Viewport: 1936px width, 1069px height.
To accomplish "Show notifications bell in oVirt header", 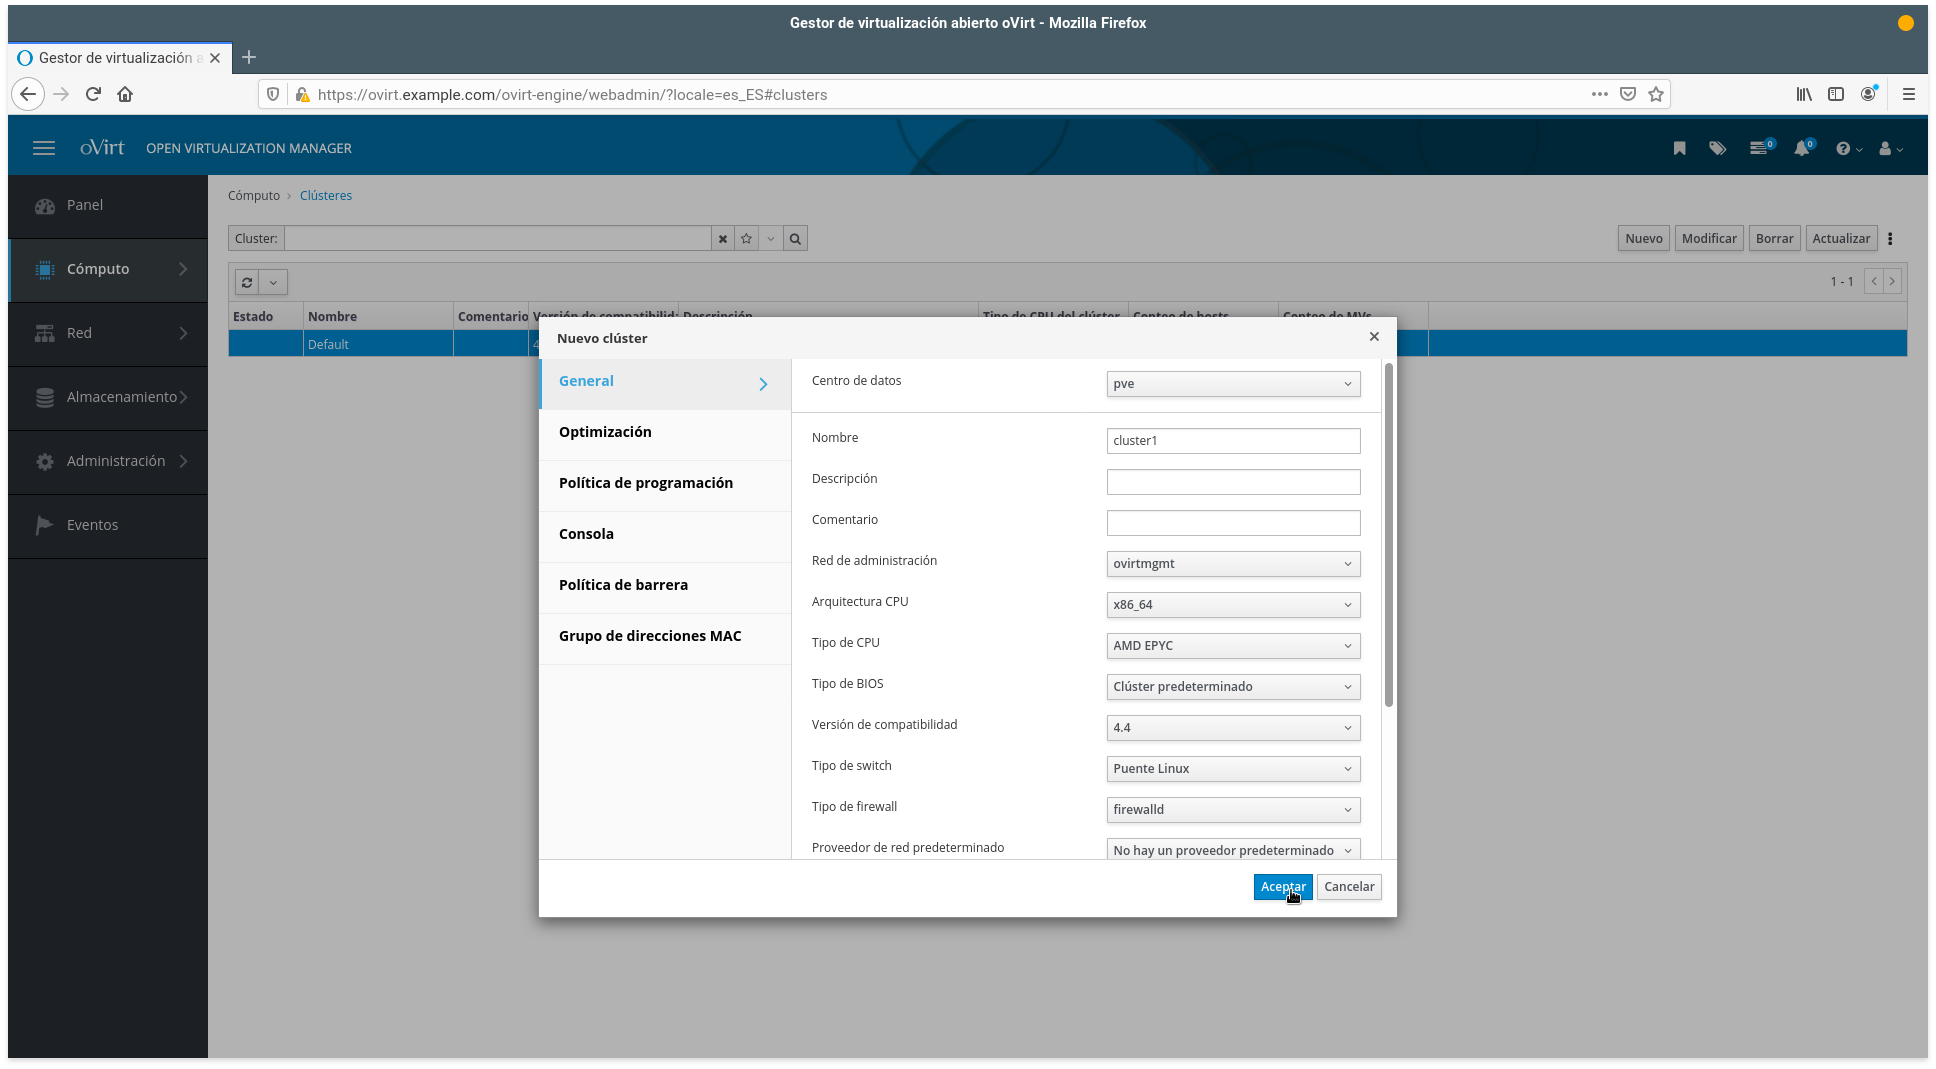I will (1802, 148).
